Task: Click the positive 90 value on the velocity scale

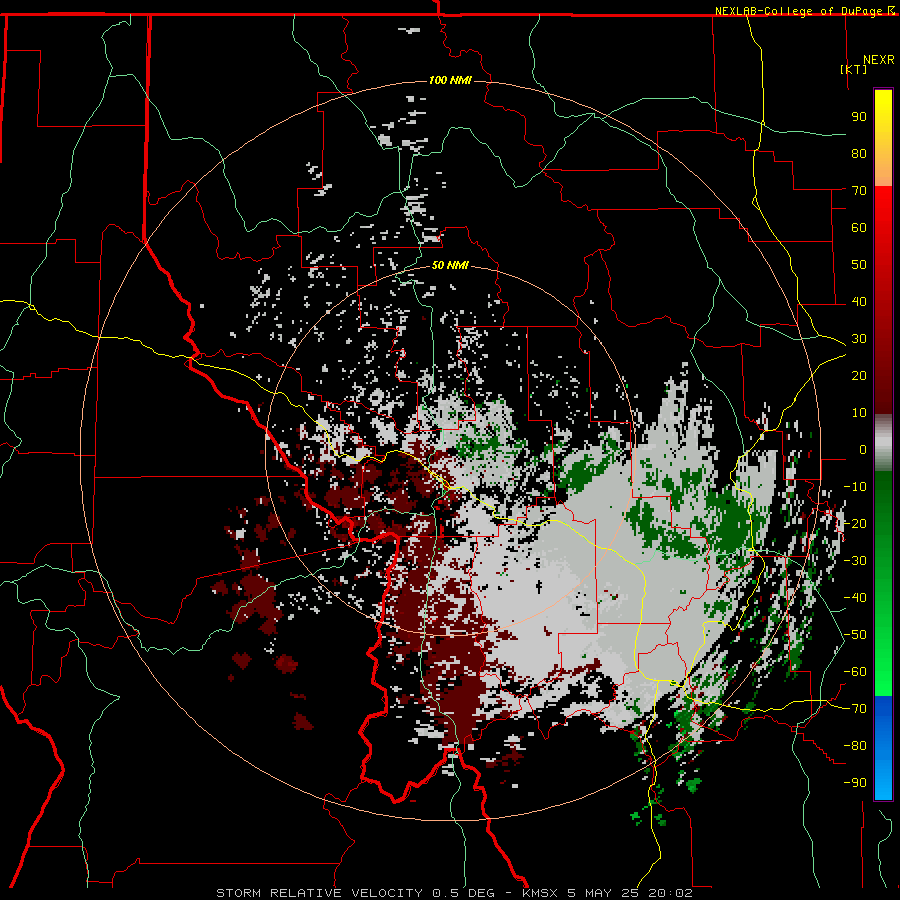Action: 859,117
